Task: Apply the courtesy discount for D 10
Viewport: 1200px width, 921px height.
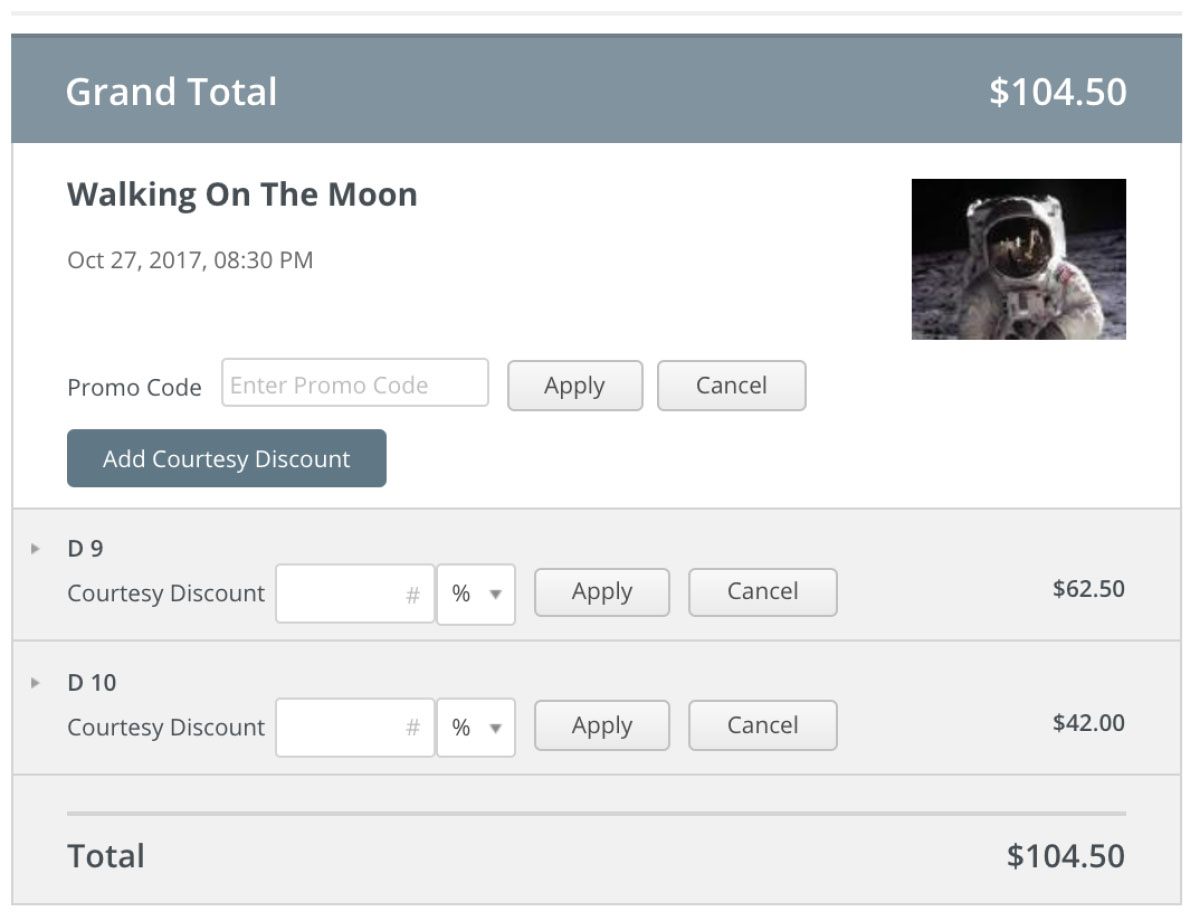Action: pos(601,726)
